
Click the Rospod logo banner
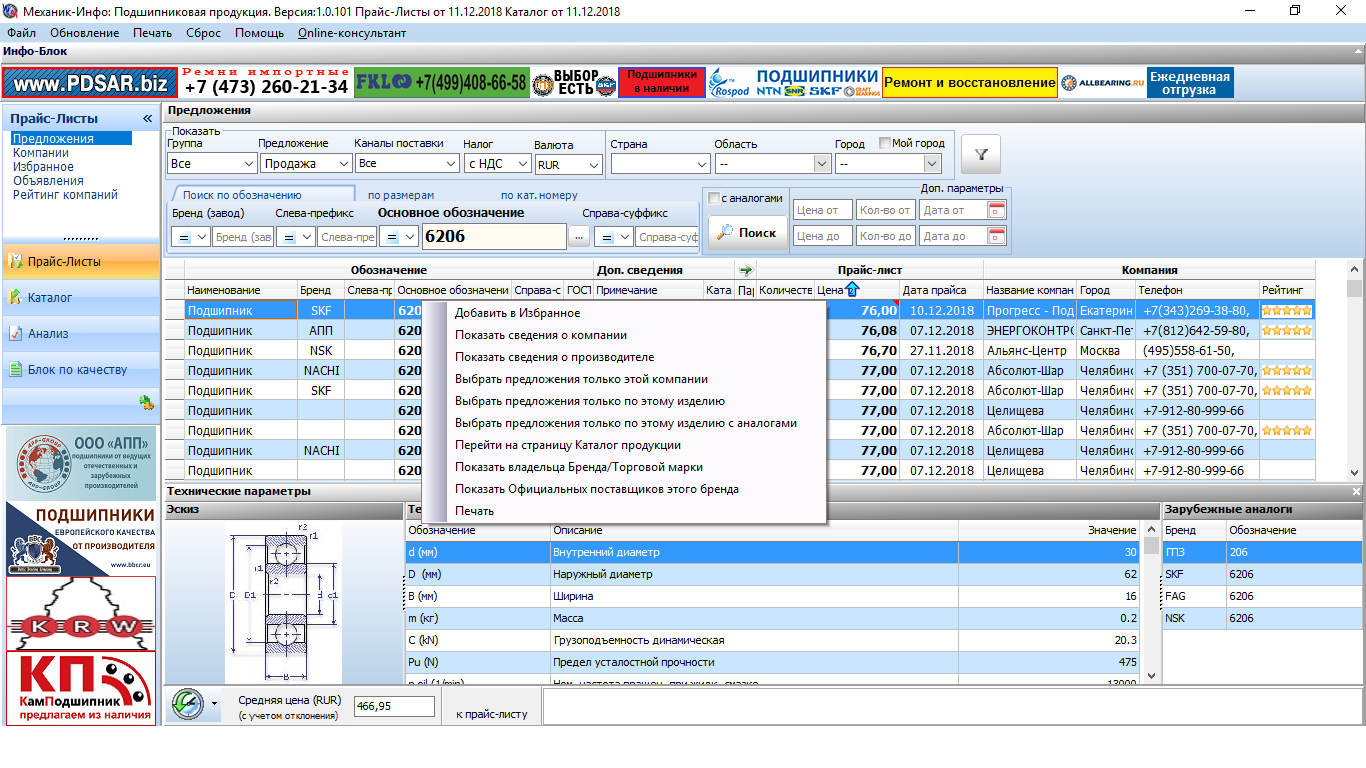click(729, 83)
